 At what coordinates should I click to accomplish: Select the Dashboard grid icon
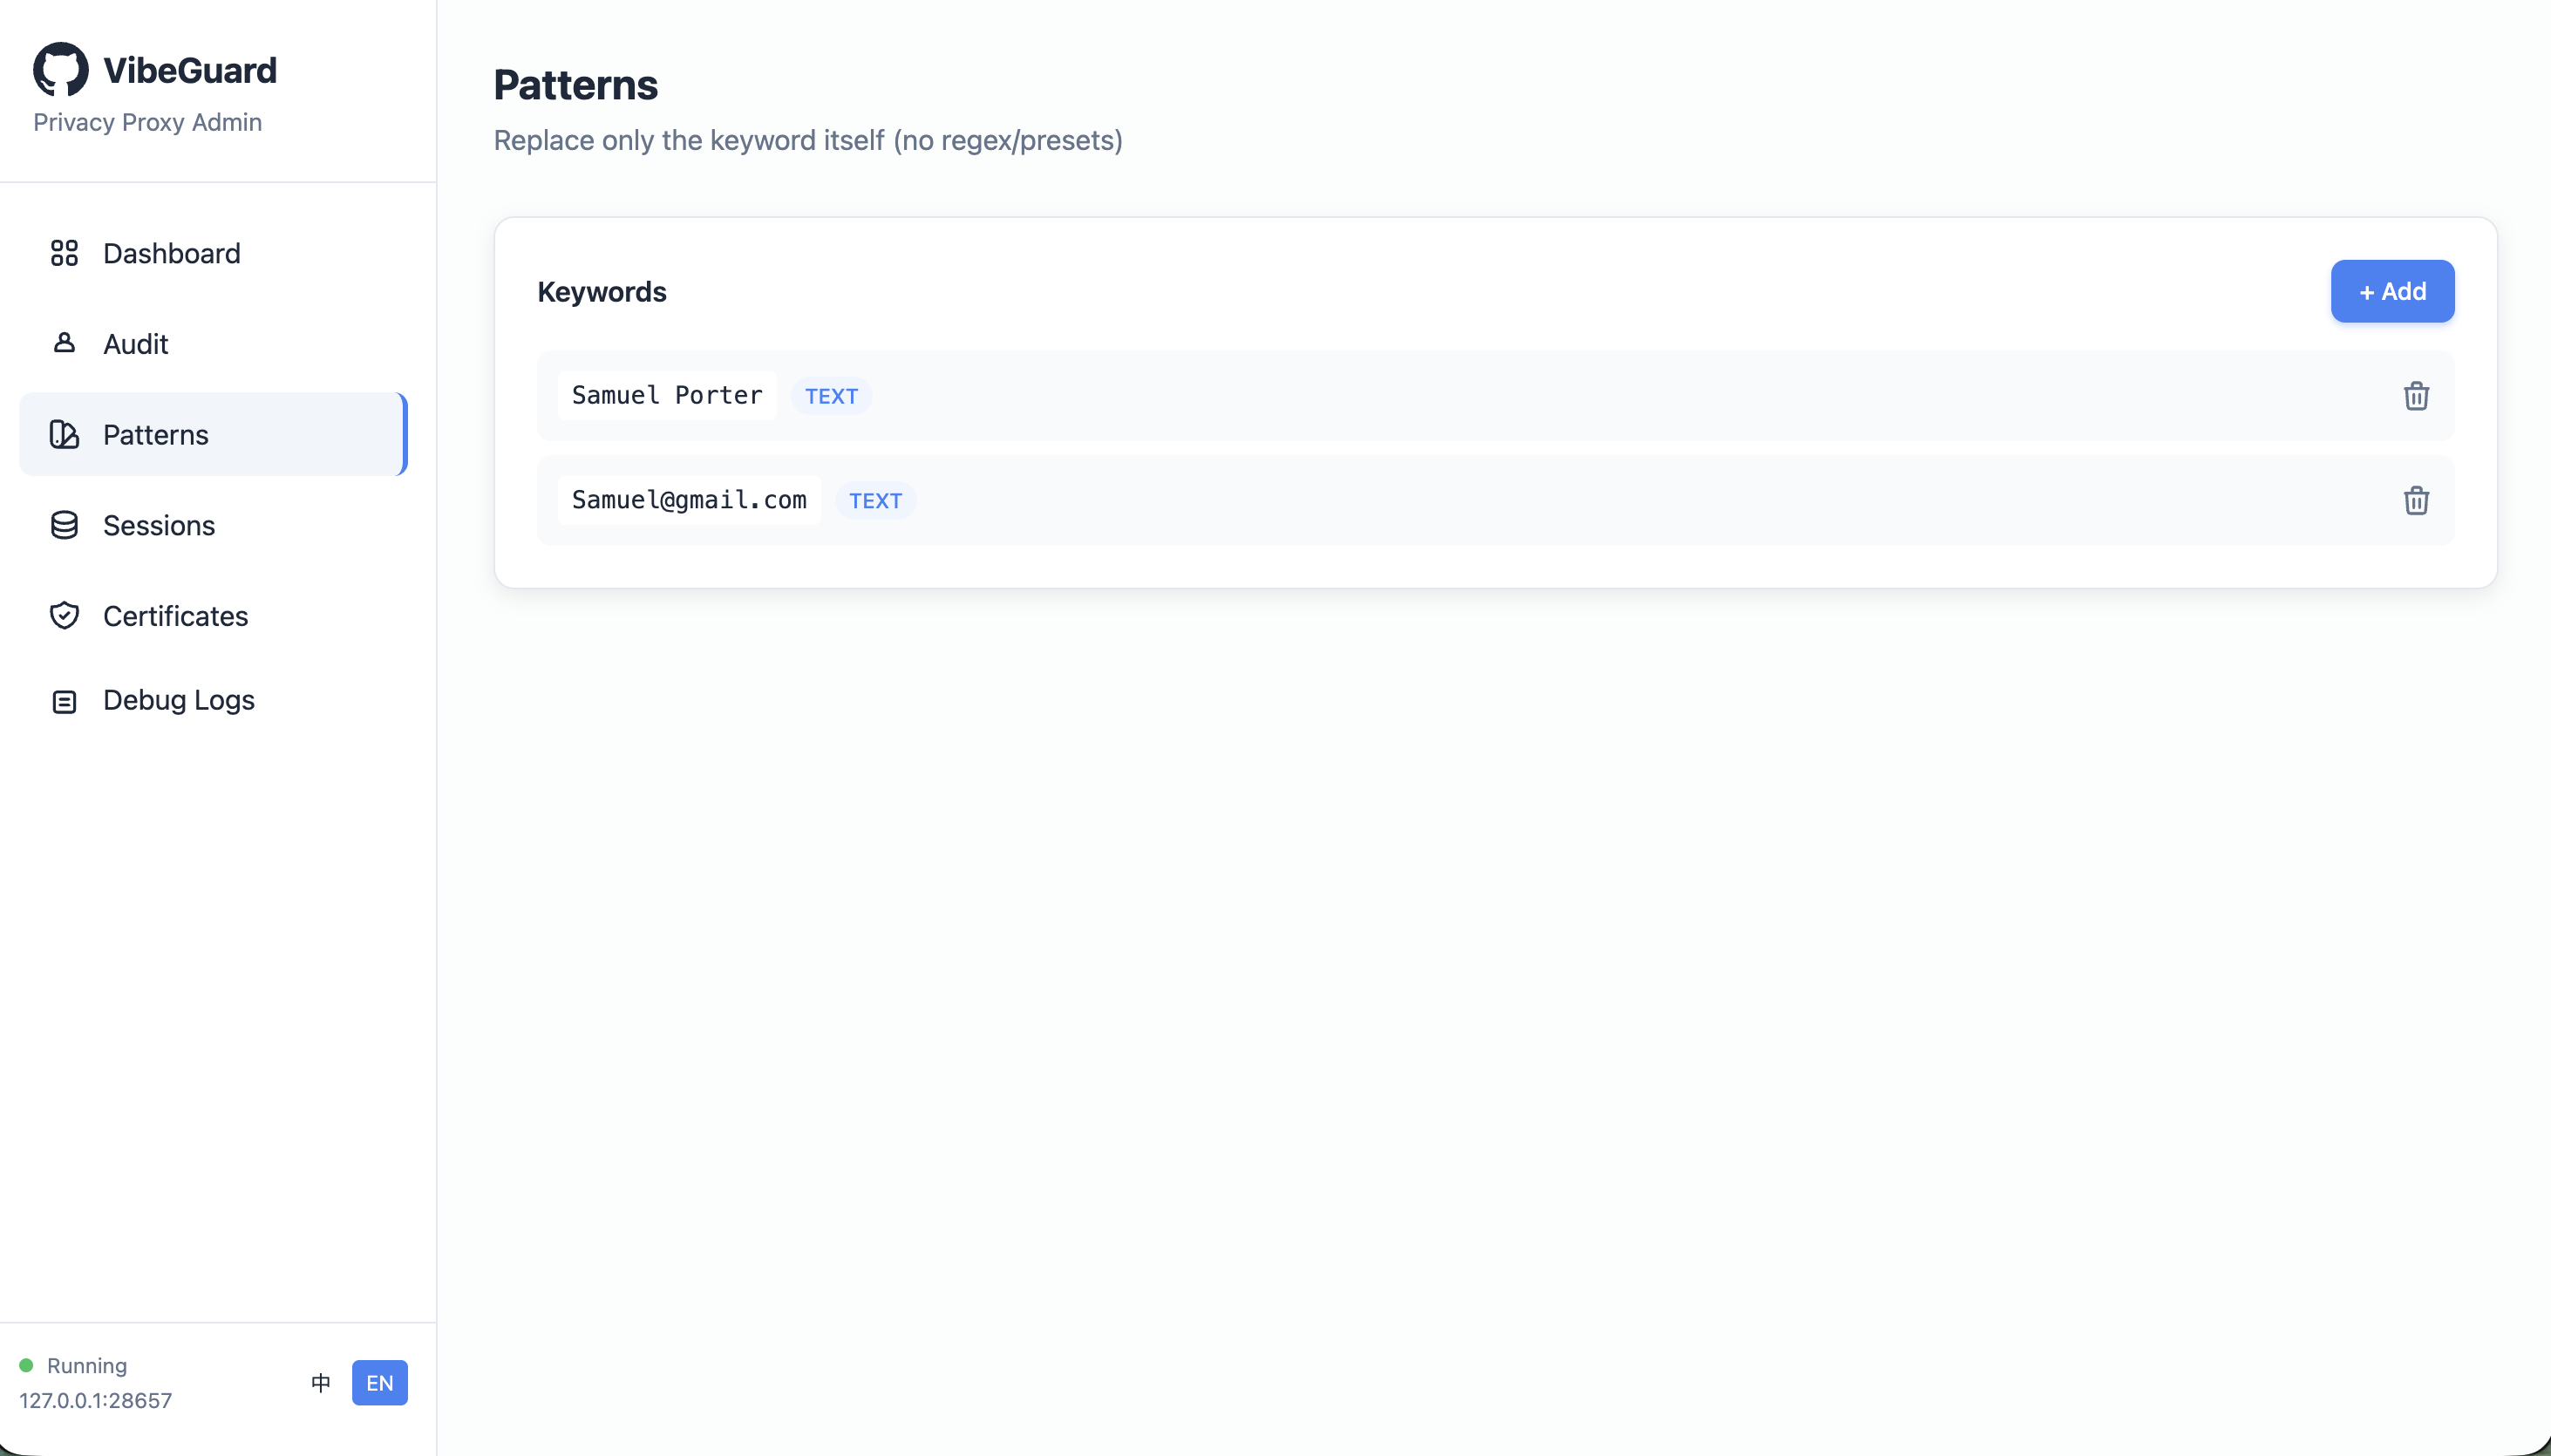point(64,253)
